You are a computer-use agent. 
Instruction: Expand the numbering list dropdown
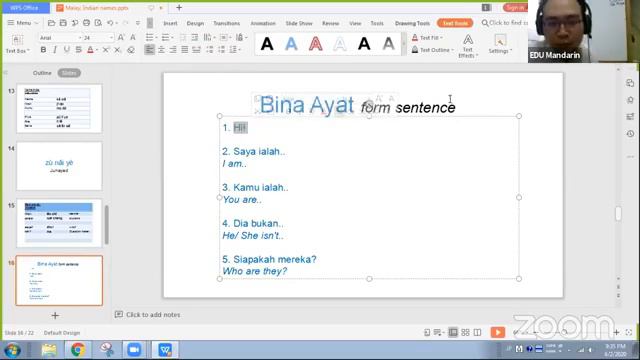(173, 38)
